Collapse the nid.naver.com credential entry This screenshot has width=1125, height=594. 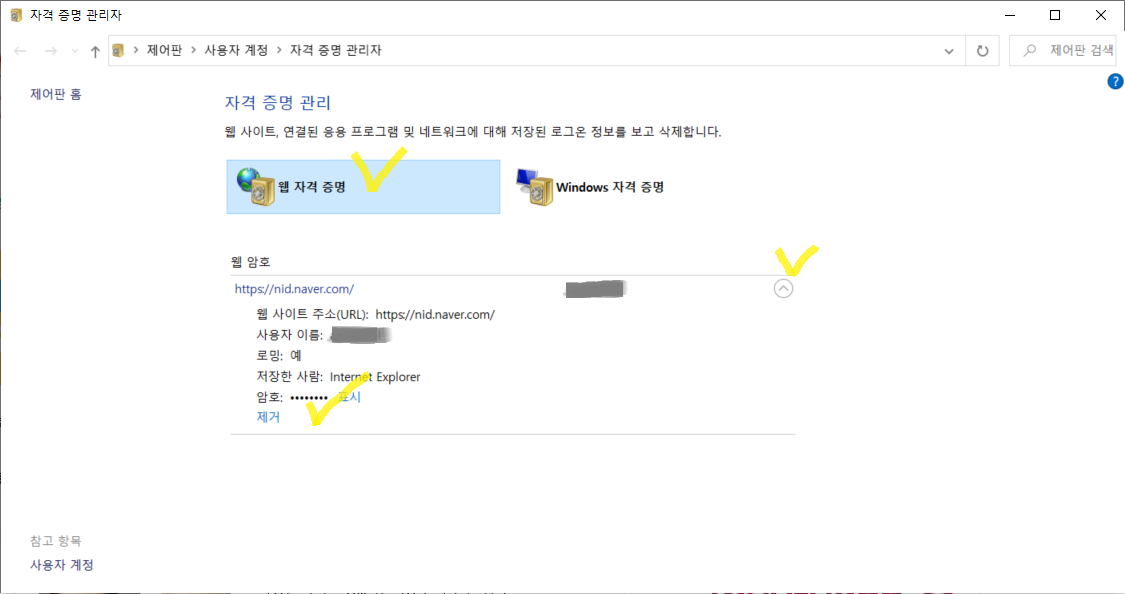click(x=783, y=288)
